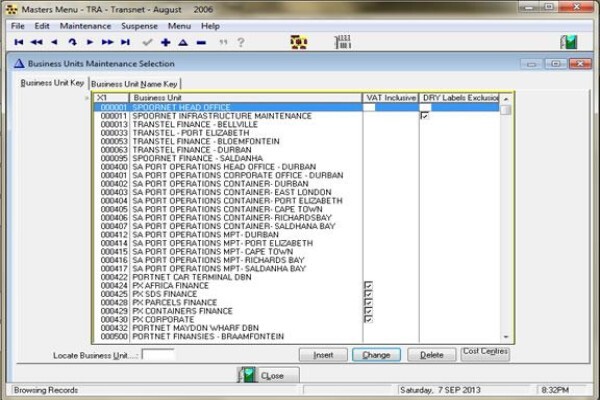The image size is (600, 400).
Task: Click the Insert button
Action: tap(323, 355)
